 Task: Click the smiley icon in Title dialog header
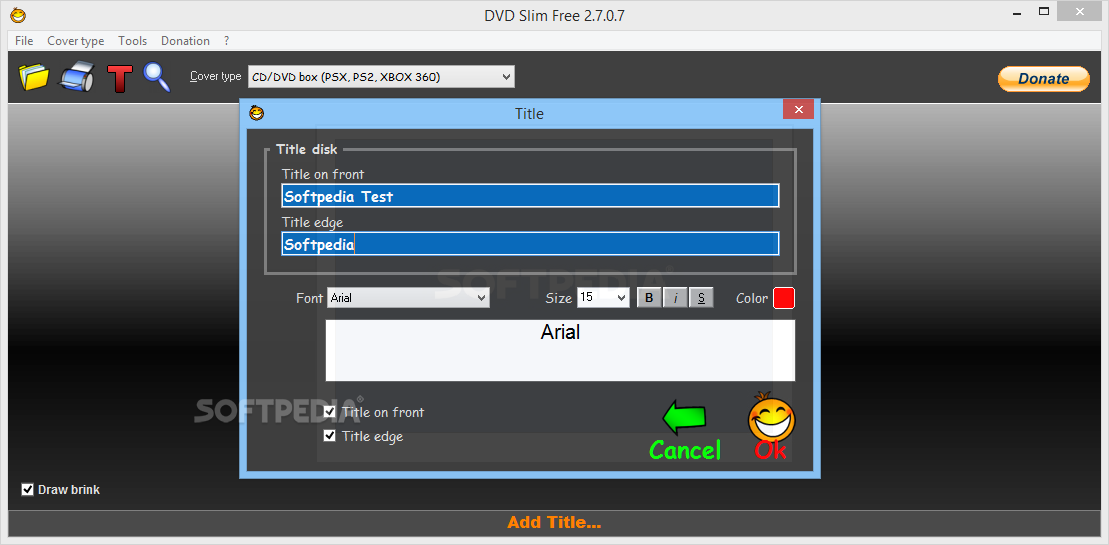tap(257, 113)
